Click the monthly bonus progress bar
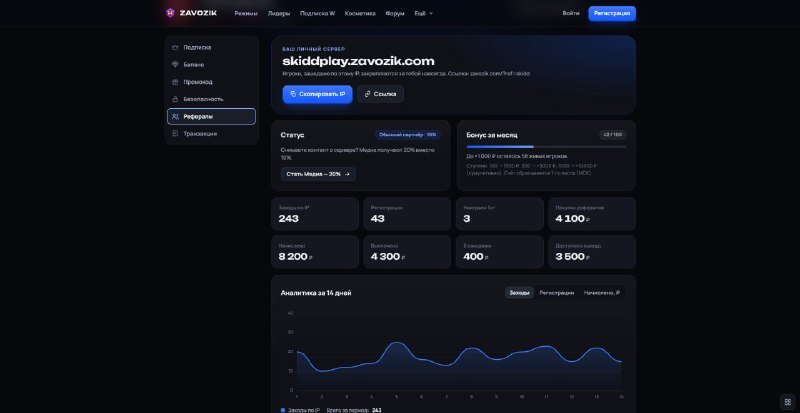Image resolution: width=800 pixels, height=413 pixels. [546, 147]
